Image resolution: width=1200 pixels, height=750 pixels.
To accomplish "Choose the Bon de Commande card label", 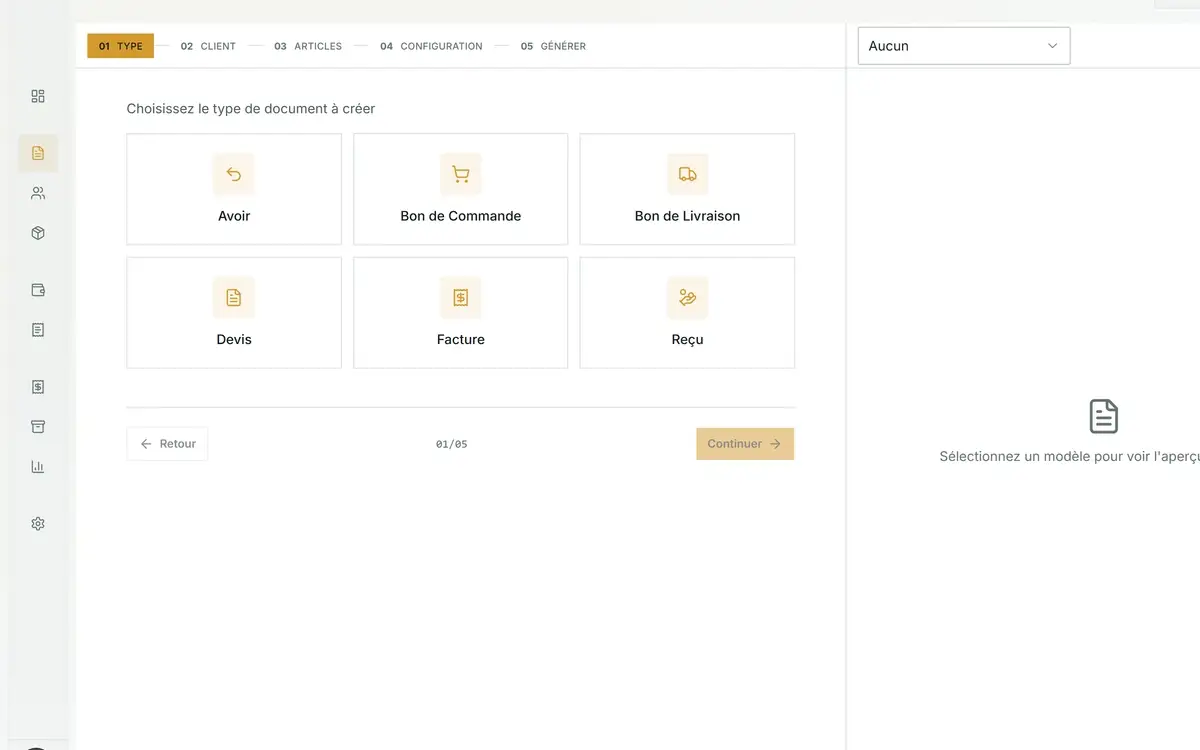I will tap(461, 216).
